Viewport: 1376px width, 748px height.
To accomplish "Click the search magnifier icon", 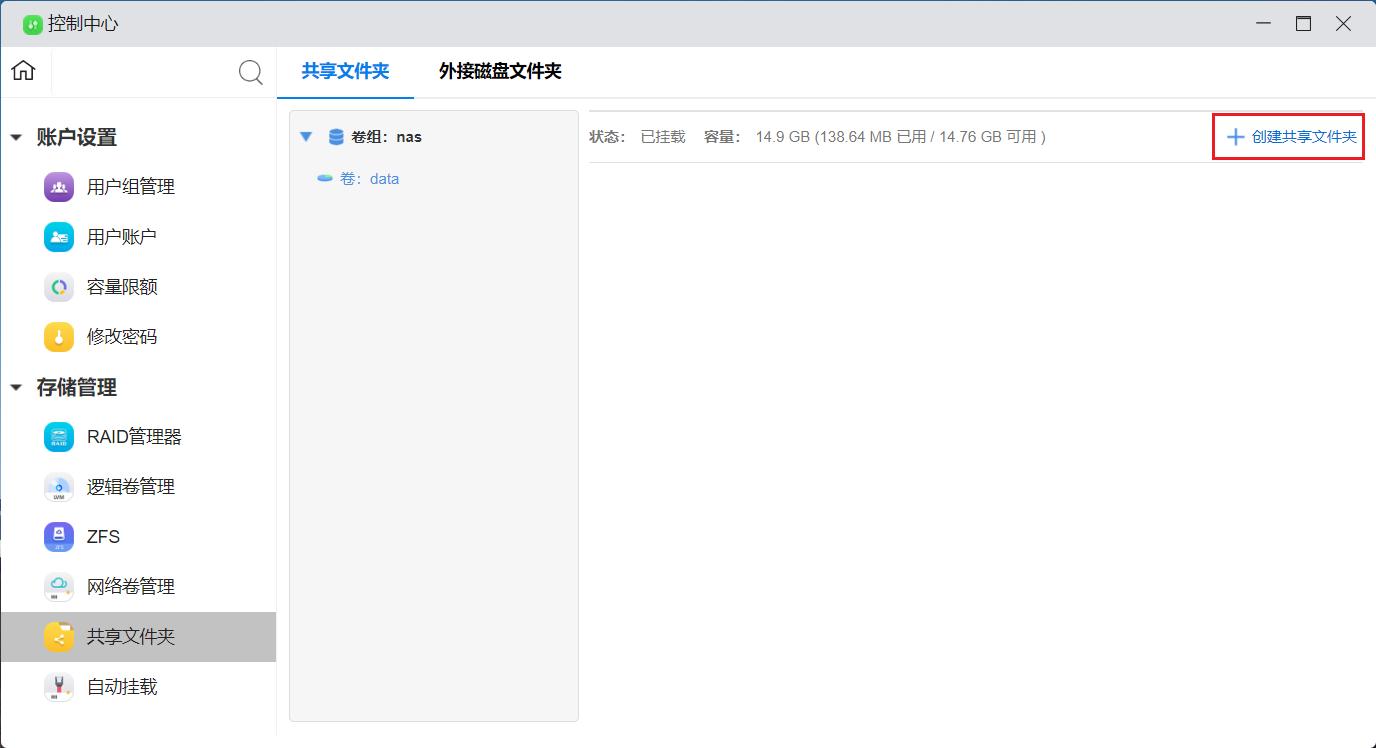I will point(250,72).
